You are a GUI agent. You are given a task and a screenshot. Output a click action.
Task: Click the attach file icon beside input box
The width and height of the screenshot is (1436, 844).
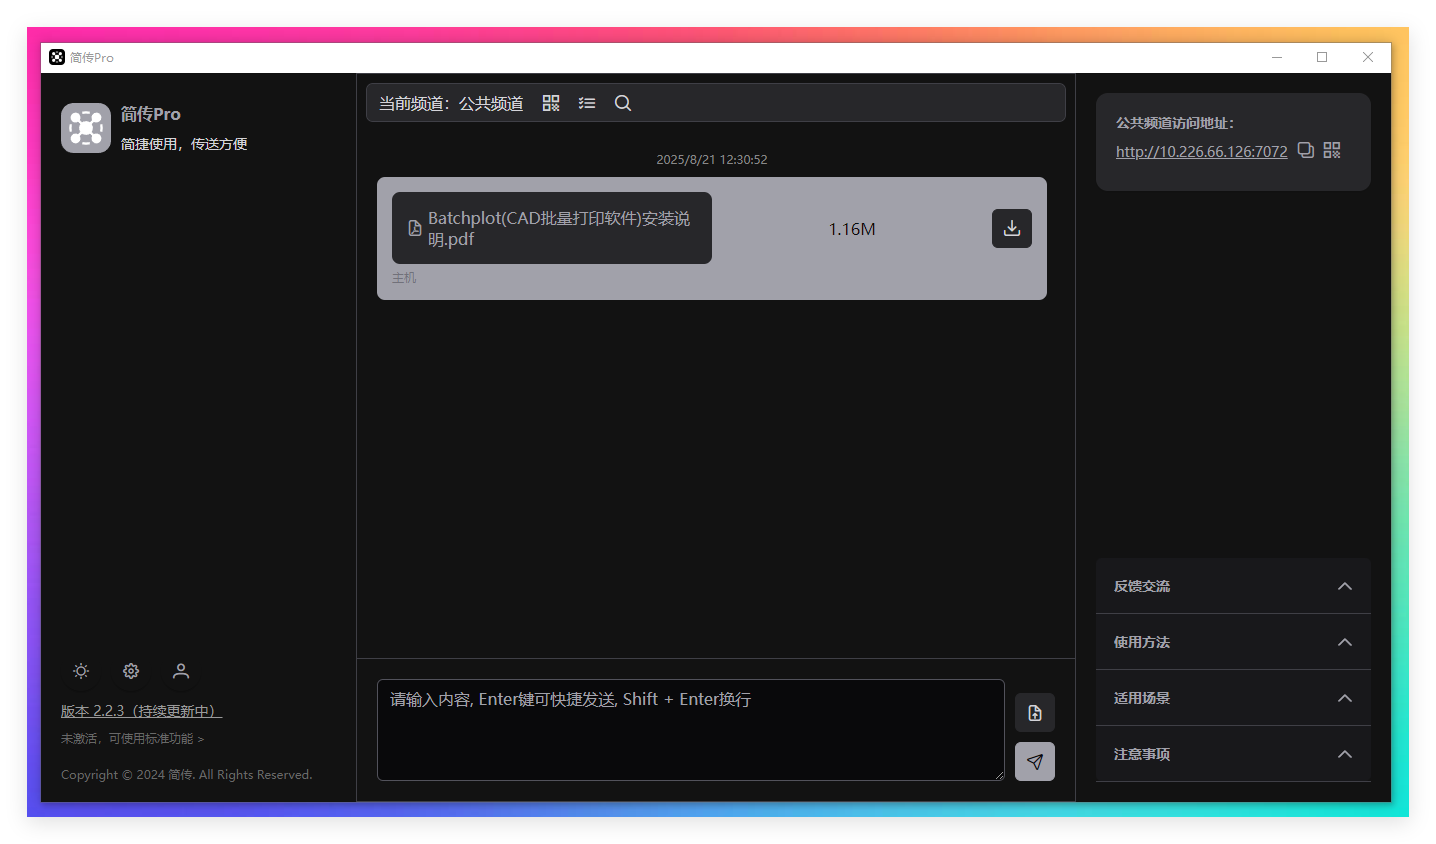(1035, 712)
